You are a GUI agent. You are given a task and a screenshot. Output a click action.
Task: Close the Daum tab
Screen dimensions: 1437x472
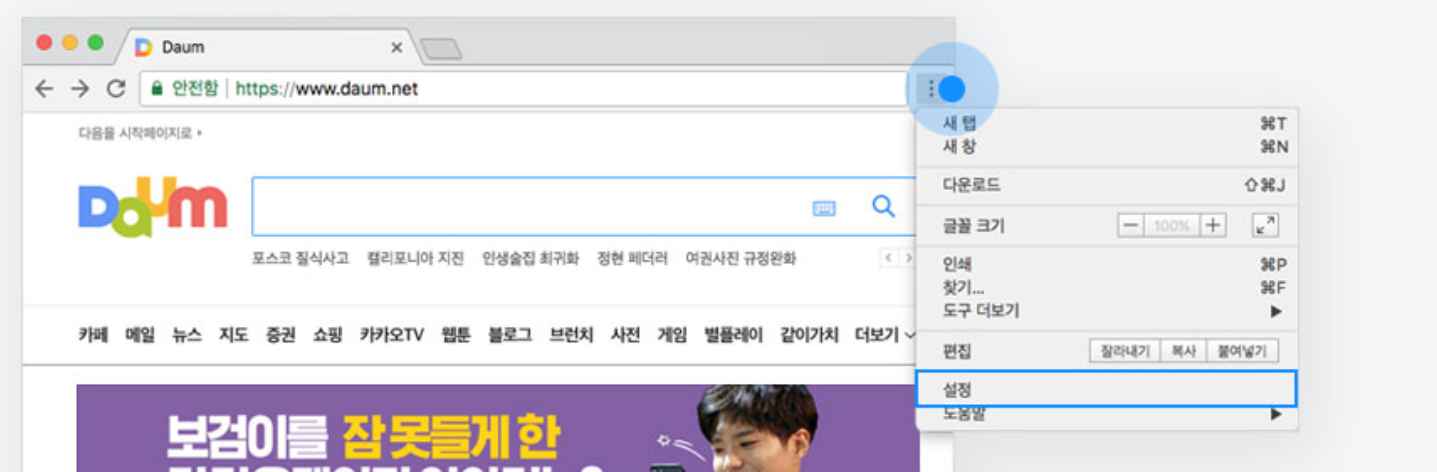point(396,47)
